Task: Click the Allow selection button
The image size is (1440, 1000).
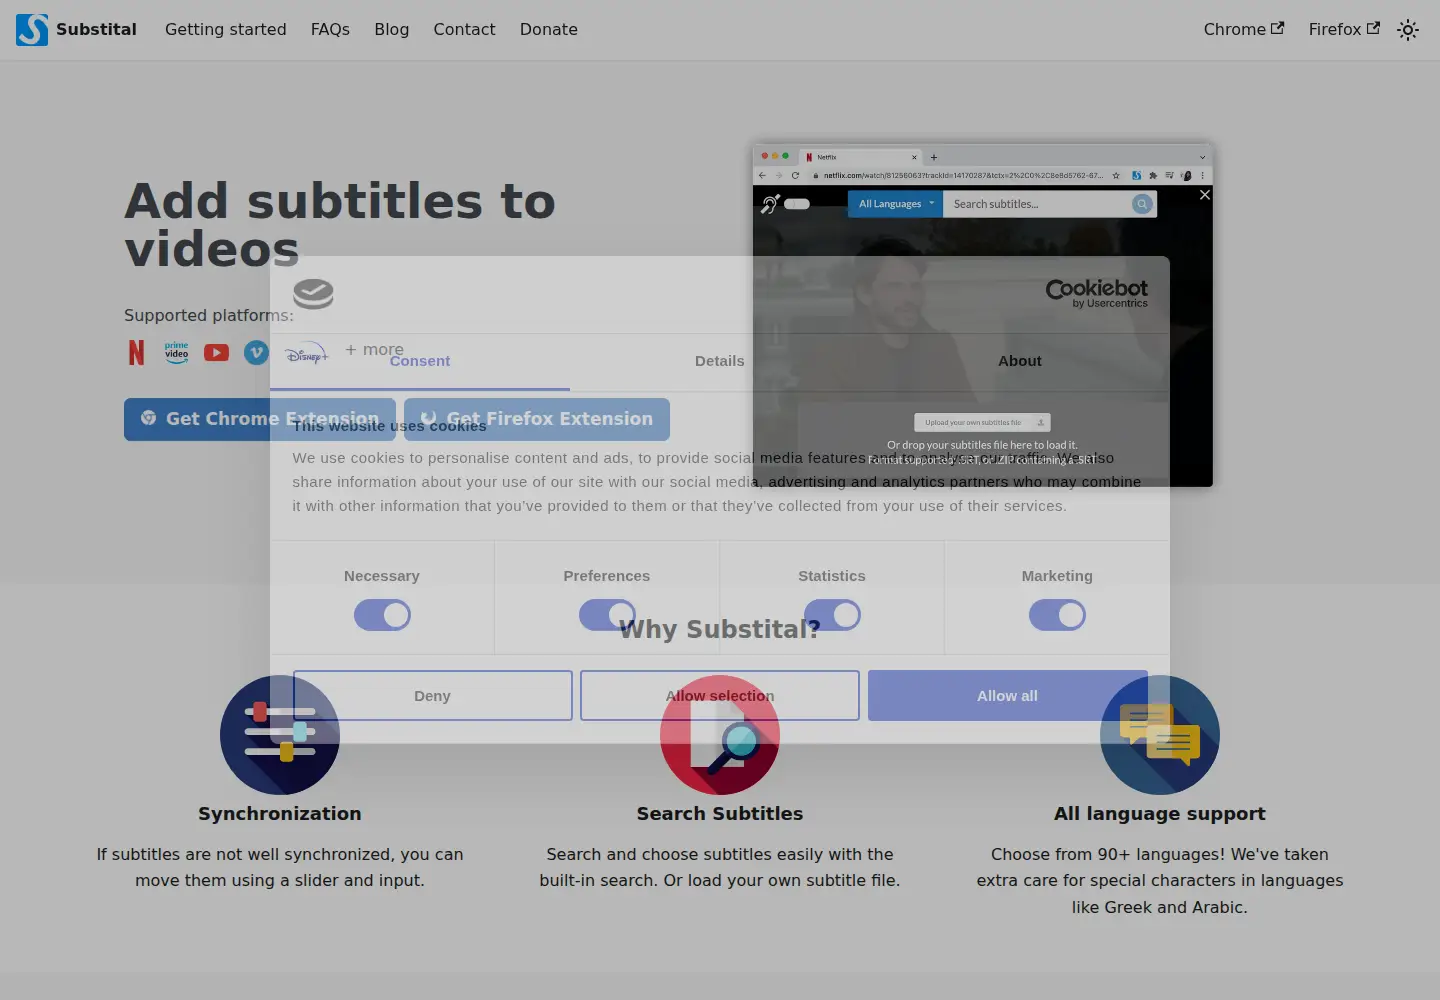Action: point(720,696)
